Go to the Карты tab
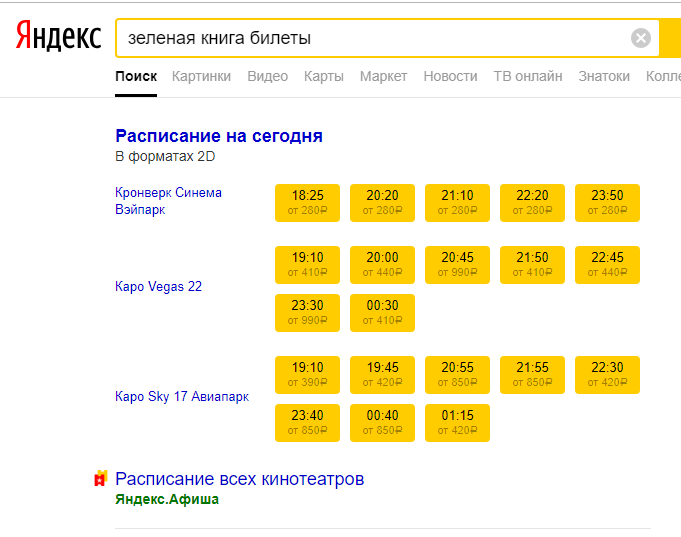 [x=324, y=76]
